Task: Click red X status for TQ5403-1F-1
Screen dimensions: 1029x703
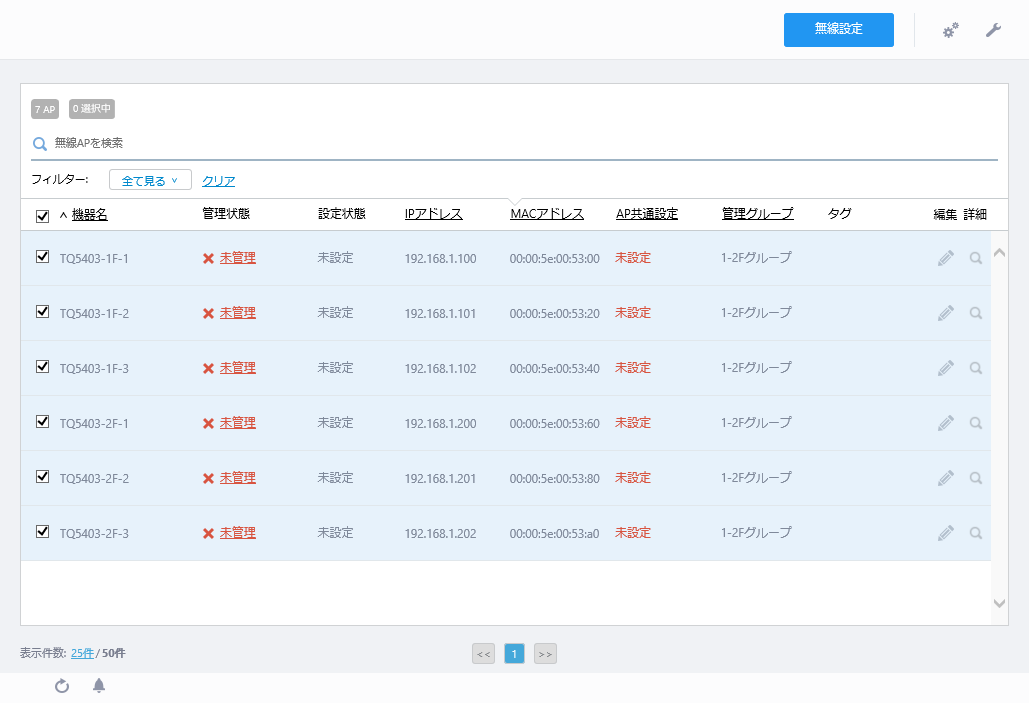Action: 209,259
